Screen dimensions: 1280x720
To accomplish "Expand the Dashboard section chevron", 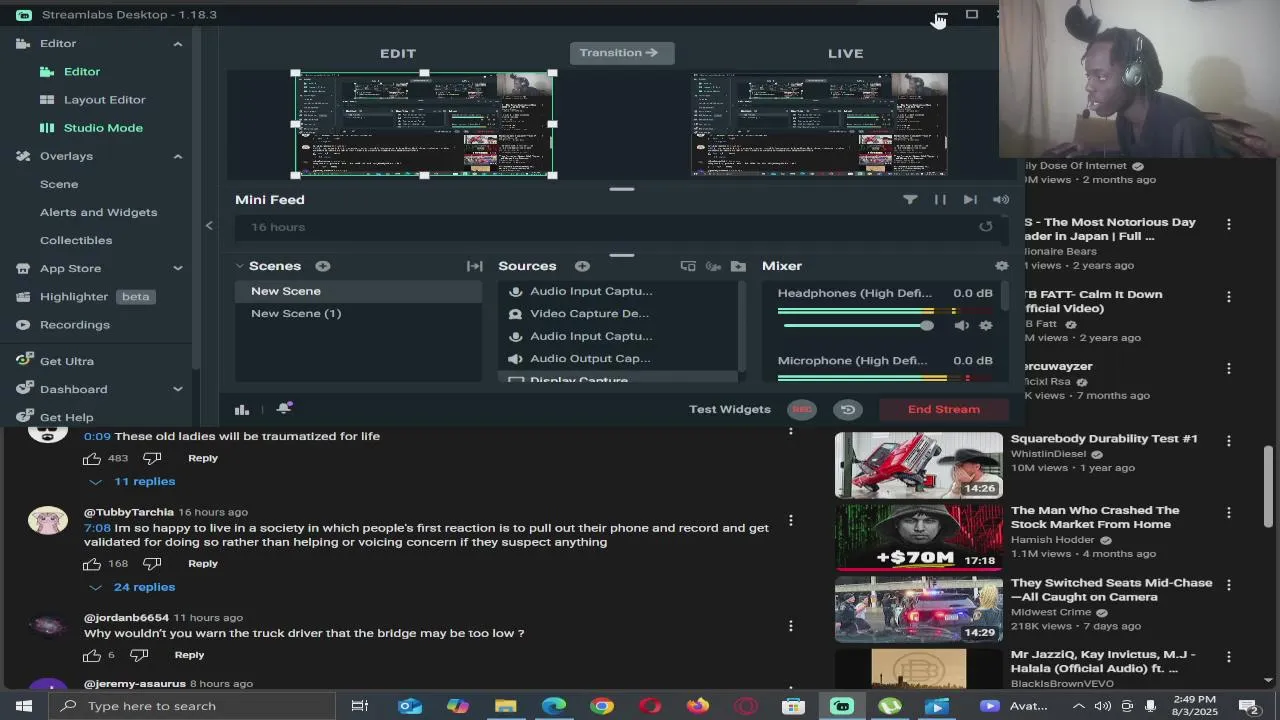I will (x=178, y=389).
